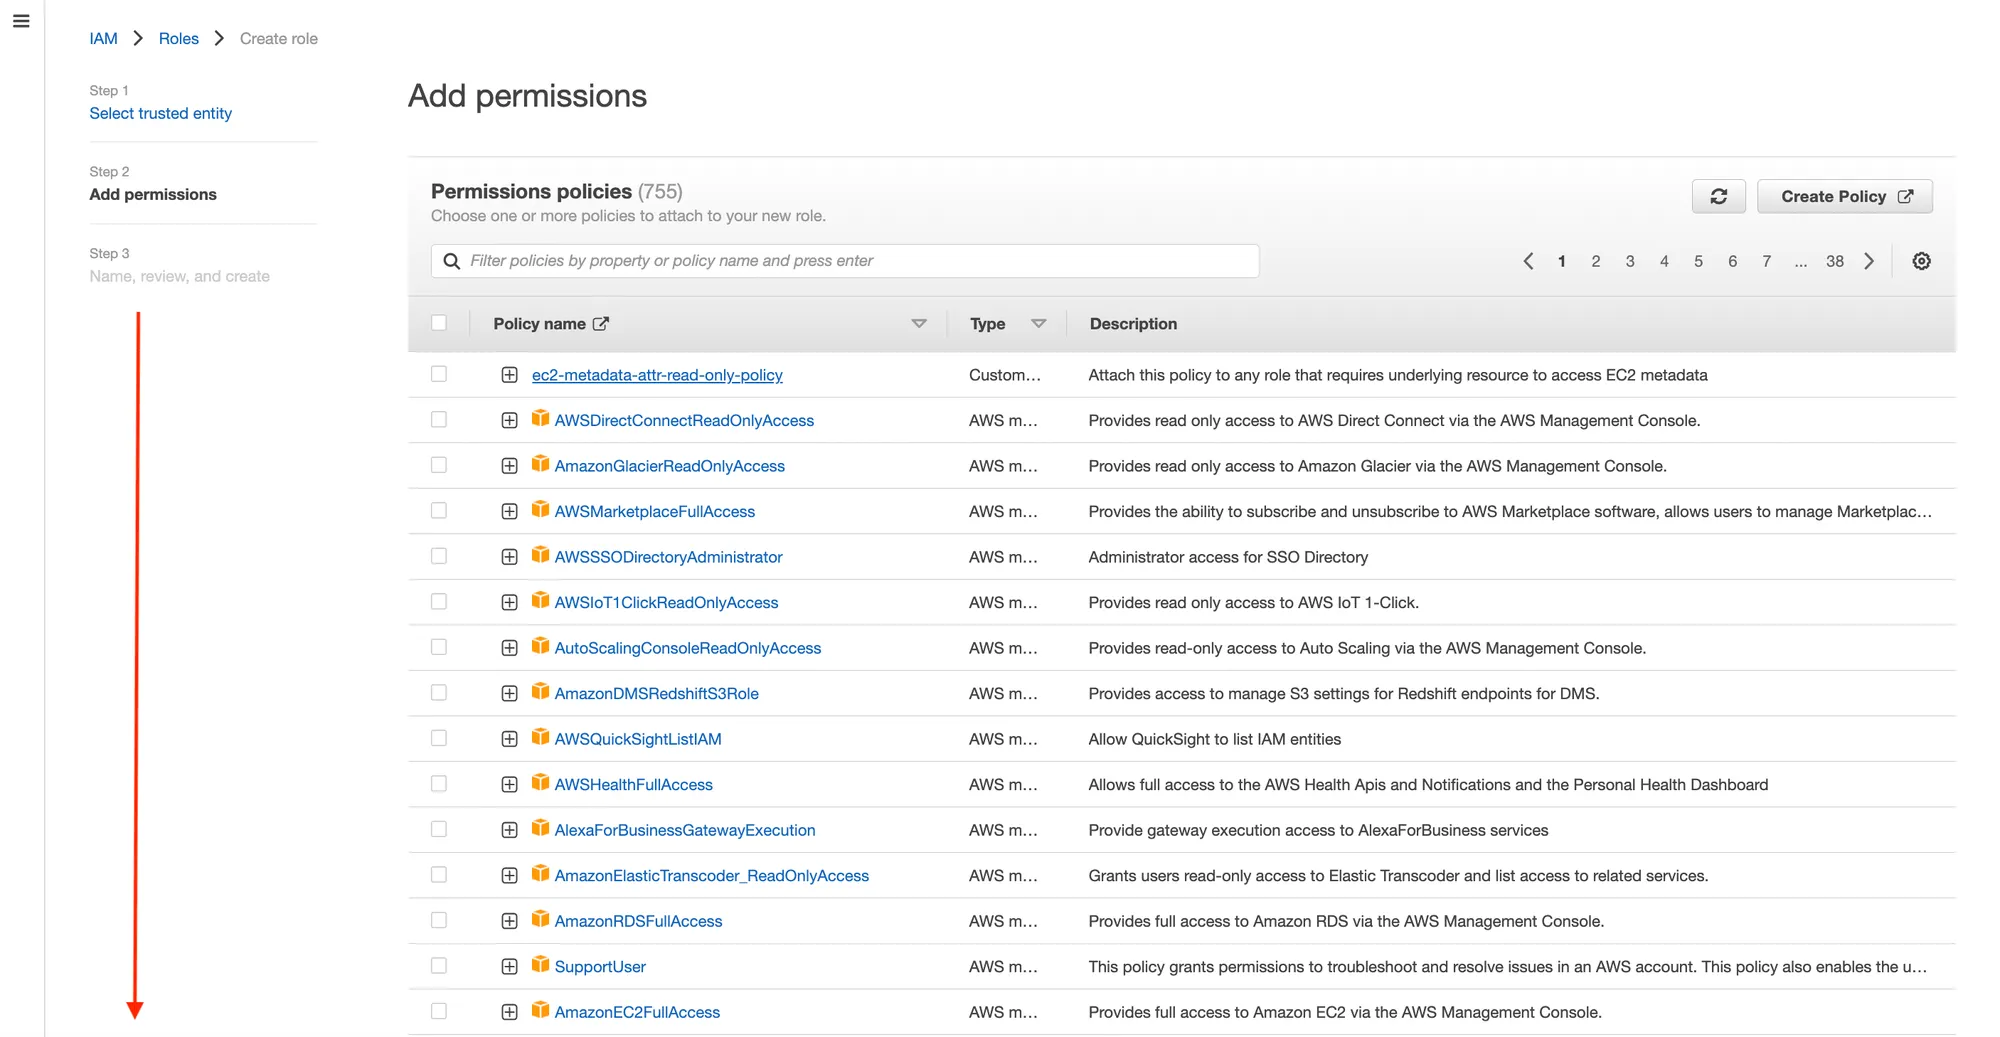The height and width of the screenshot is (1037, 2000).
Task: Expand the AWSQuickSightListIAM policy row
Action: pos(509,739)
